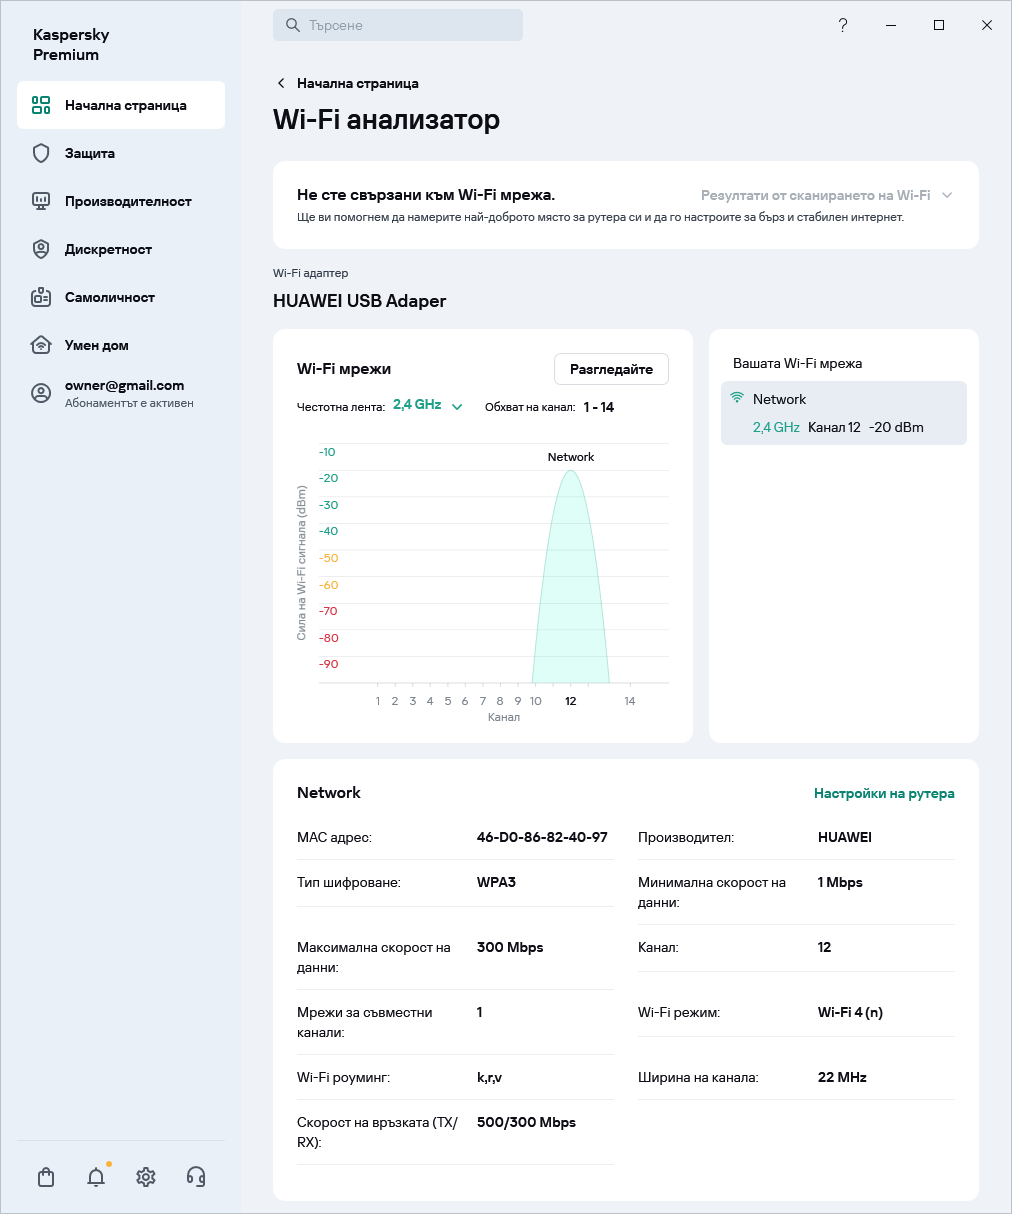Expand Wi-Fi scan results dropdown
The height and width of the screenshot is (1214, 1012).
coord(826,195)
